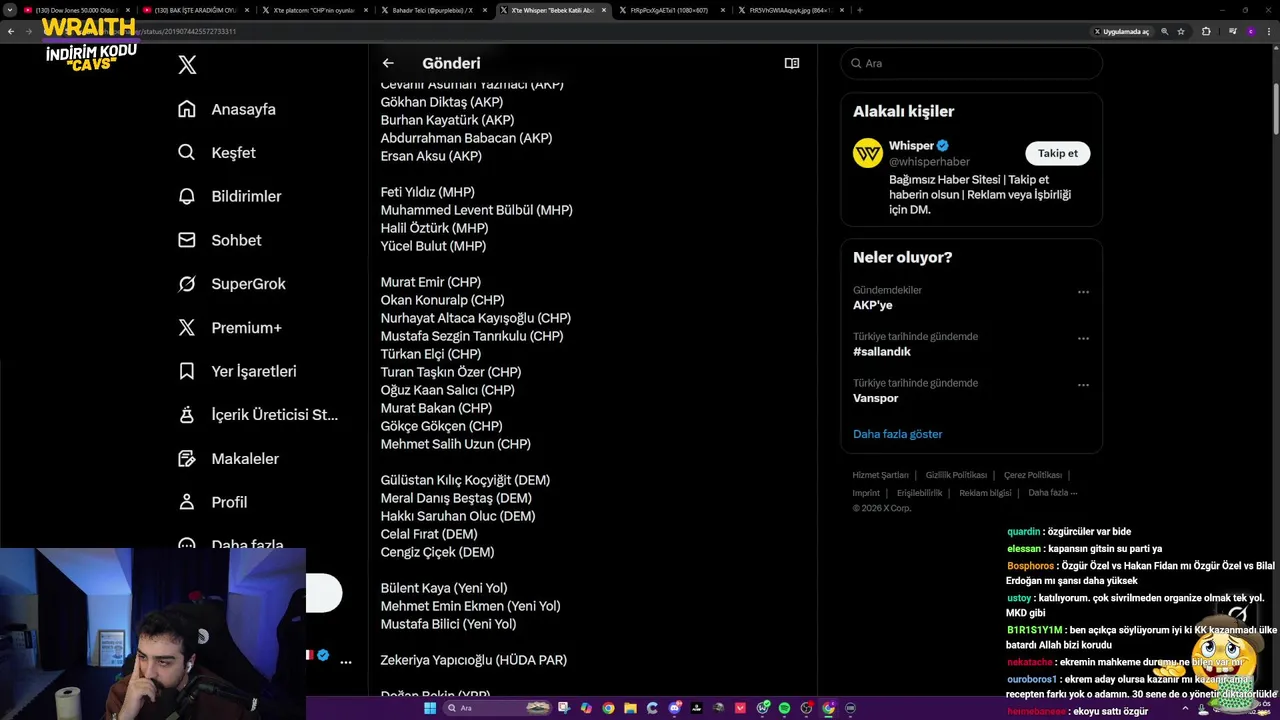Go back with Gönderi arrow
This screenshot has height=720, width=1280.
pyautogui.click(x=388, y=63)
